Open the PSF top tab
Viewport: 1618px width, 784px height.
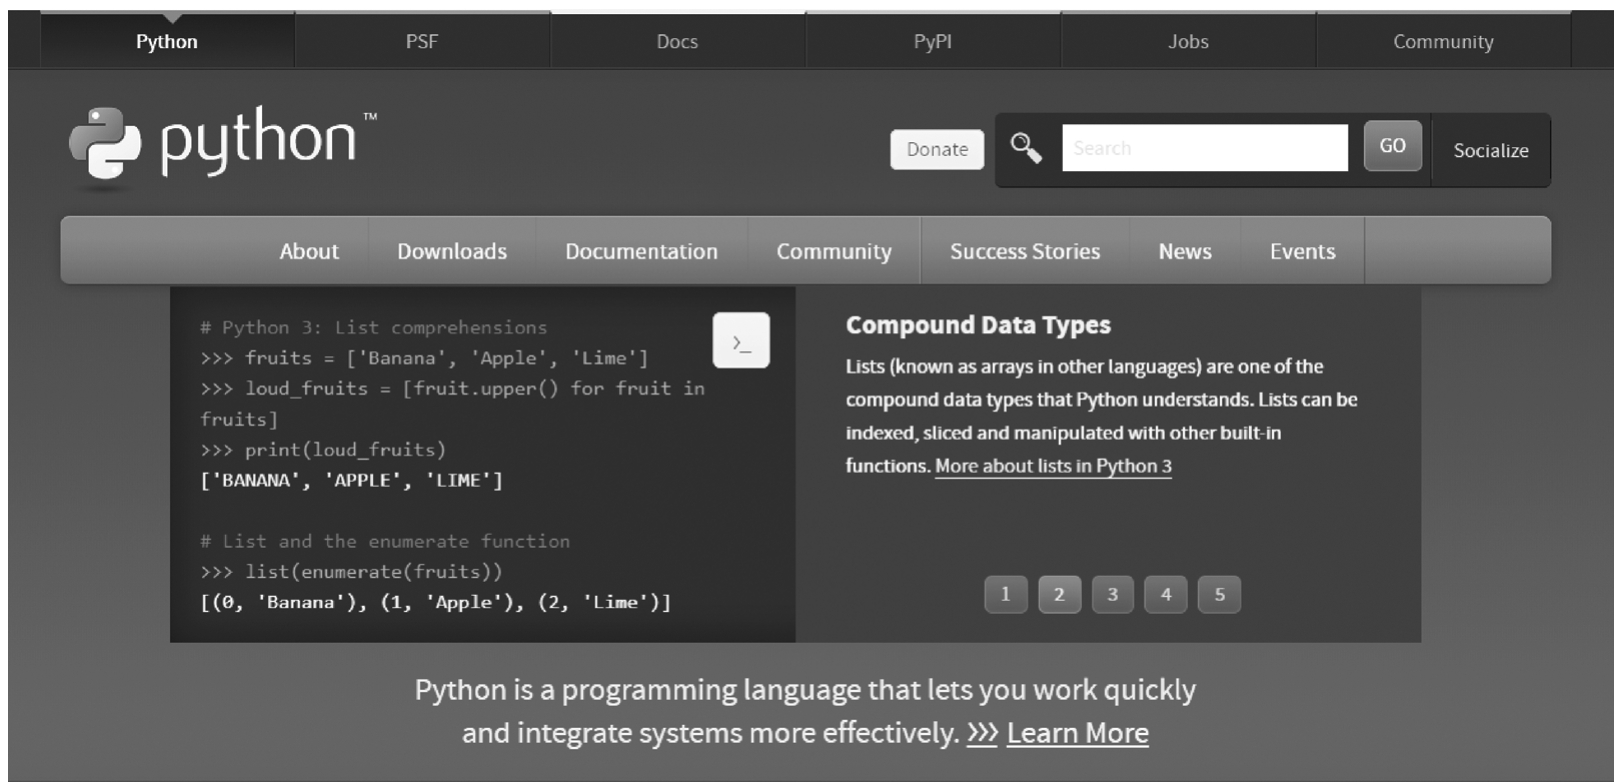(x=422, y=42)
